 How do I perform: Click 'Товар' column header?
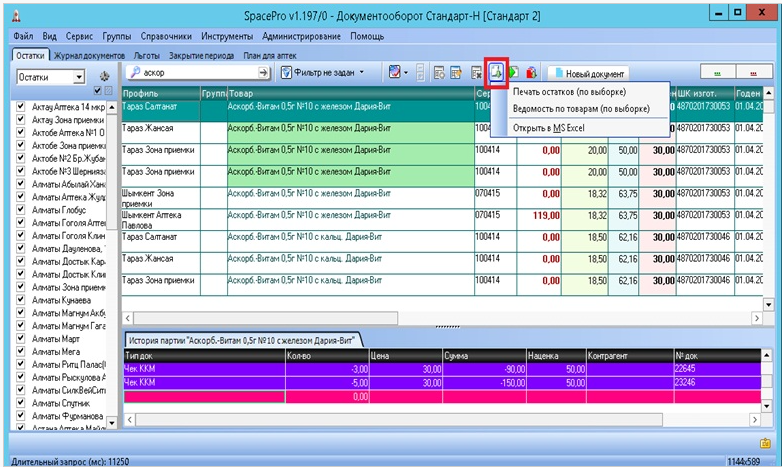(351, 93)
